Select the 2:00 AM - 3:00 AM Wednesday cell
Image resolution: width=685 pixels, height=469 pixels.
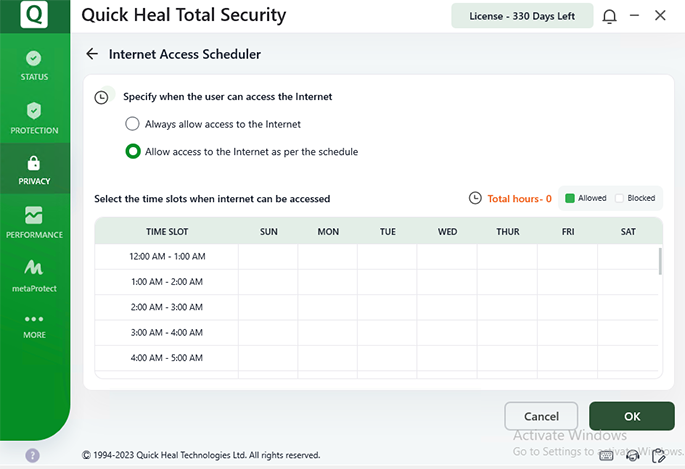(x=447, y=308)
